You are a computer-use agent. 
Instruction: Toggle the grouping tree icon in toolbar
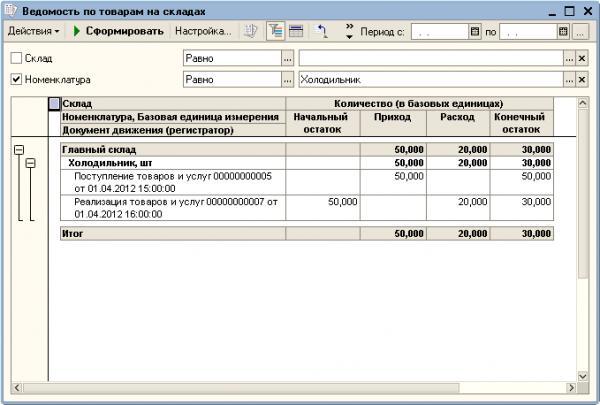(274, 31)
